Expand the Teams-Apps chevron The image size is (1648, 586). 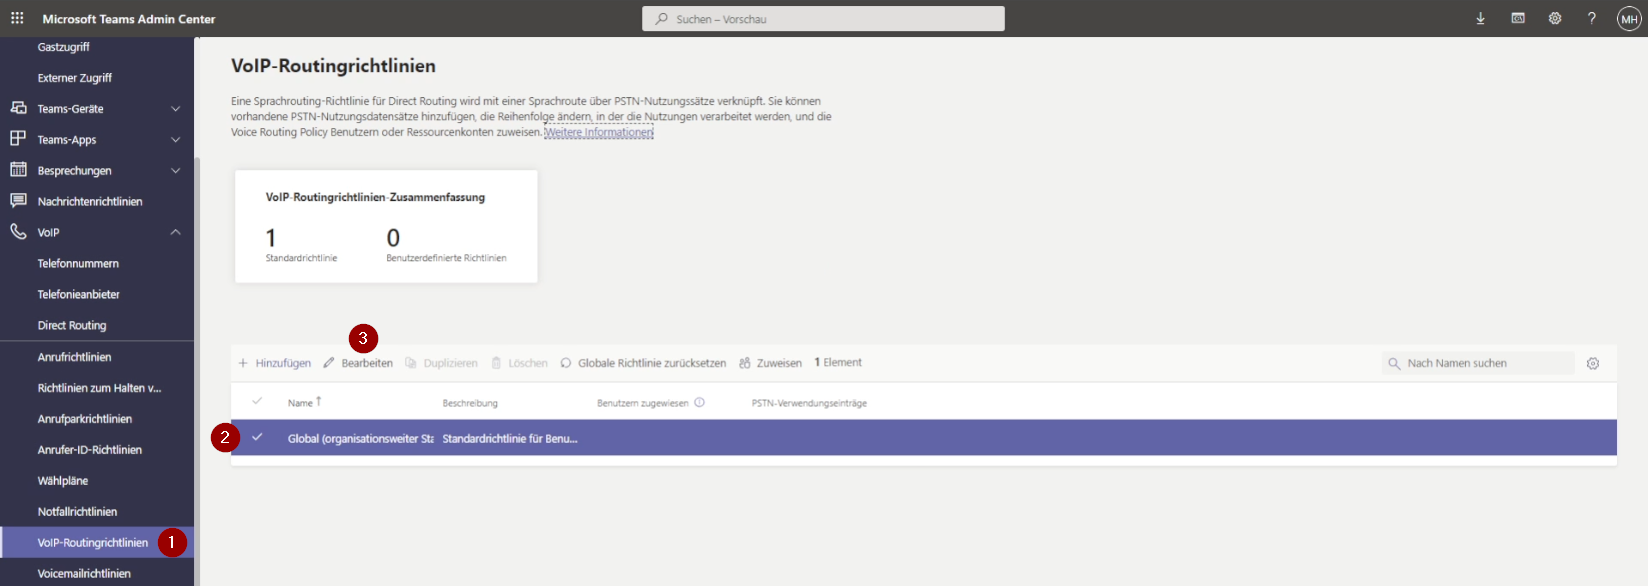(176, 139)
